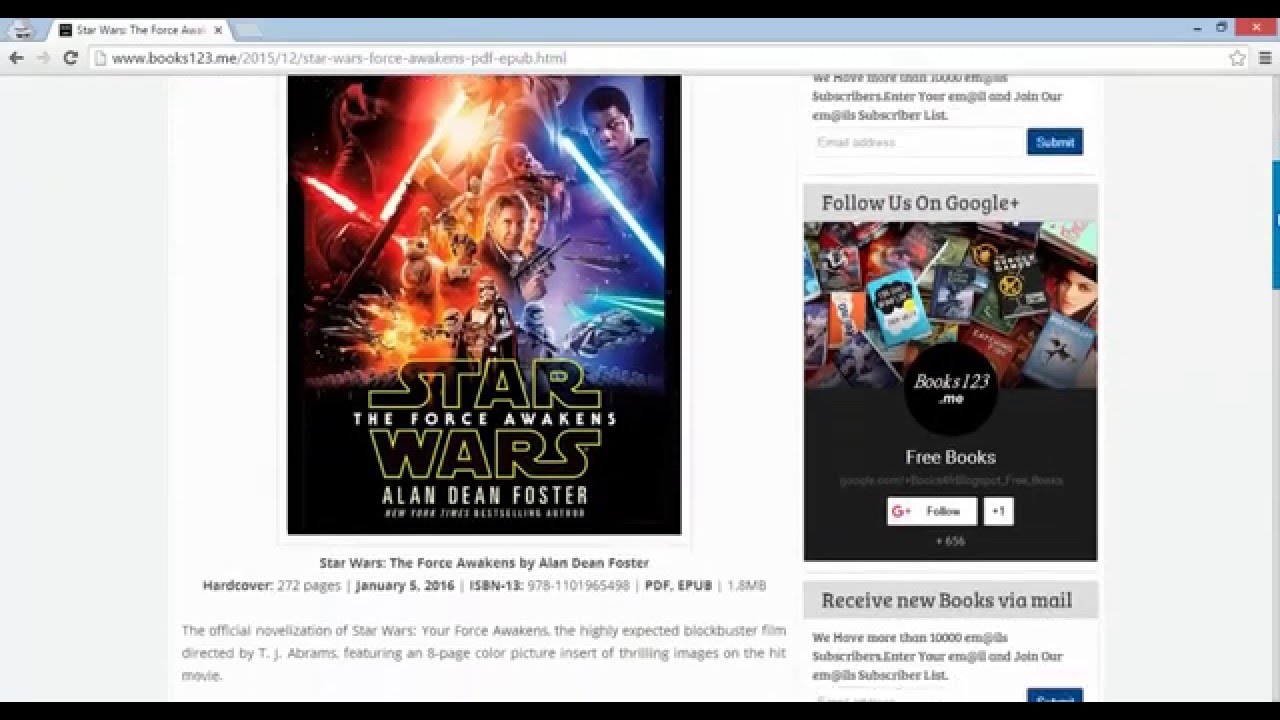Screen dimensions: 1280x720
Task: Click the Google+ book collage banner
Action: (950, 305)
